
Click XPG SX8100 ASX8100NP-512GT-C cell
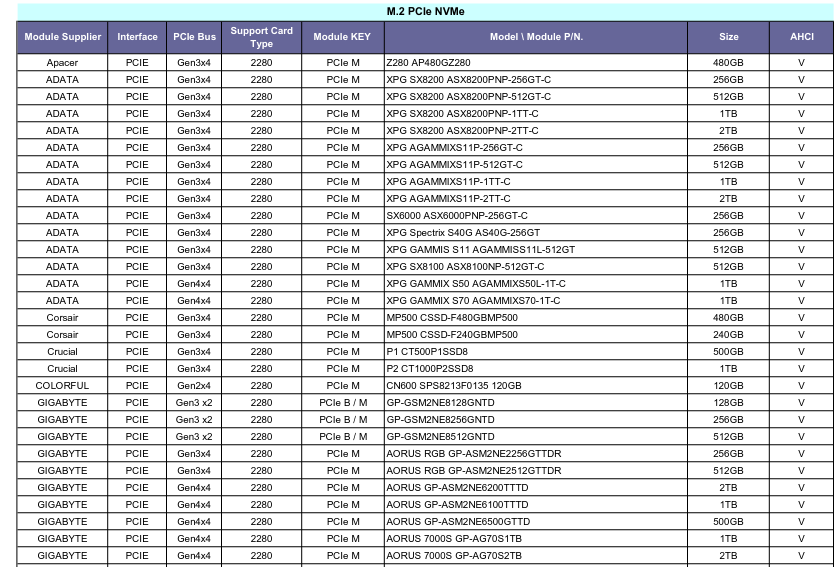point(536,267)
